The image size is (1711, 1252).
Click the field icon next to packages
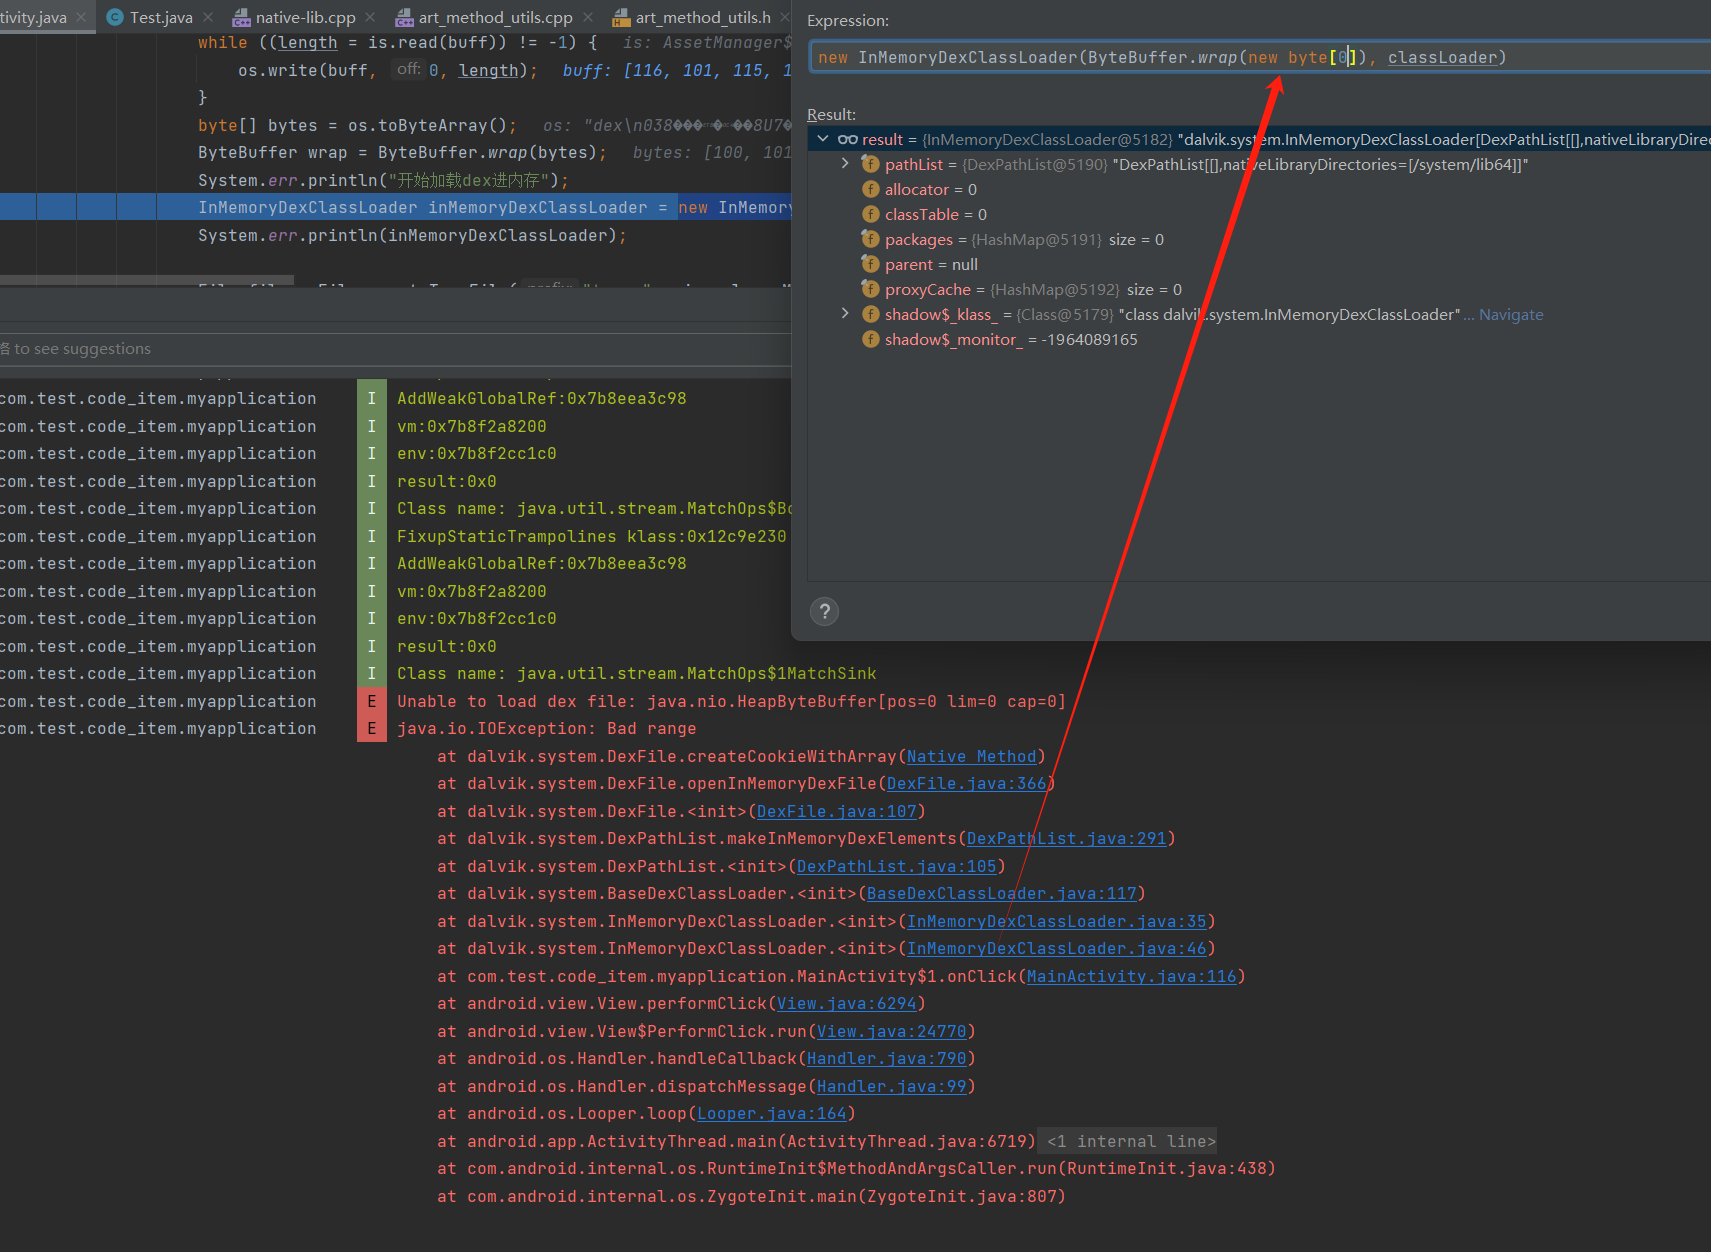tap(871, 239)
